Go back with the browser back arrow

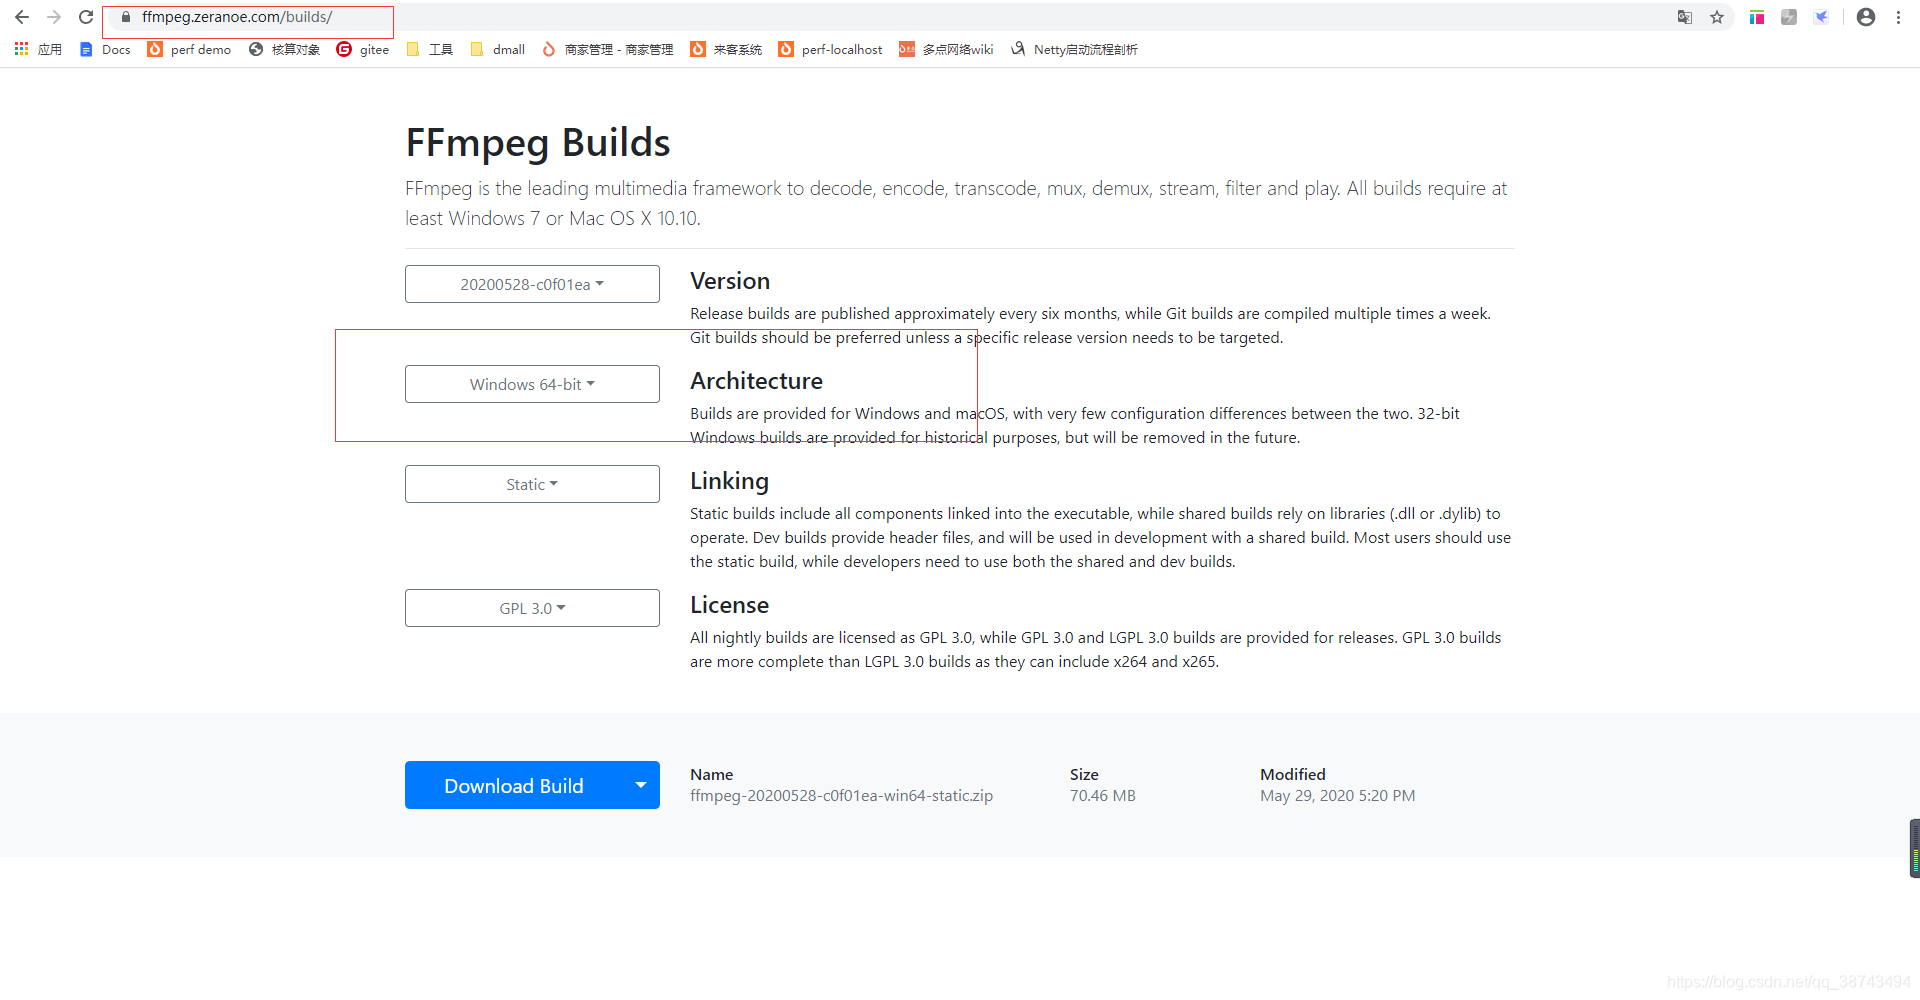22,17
